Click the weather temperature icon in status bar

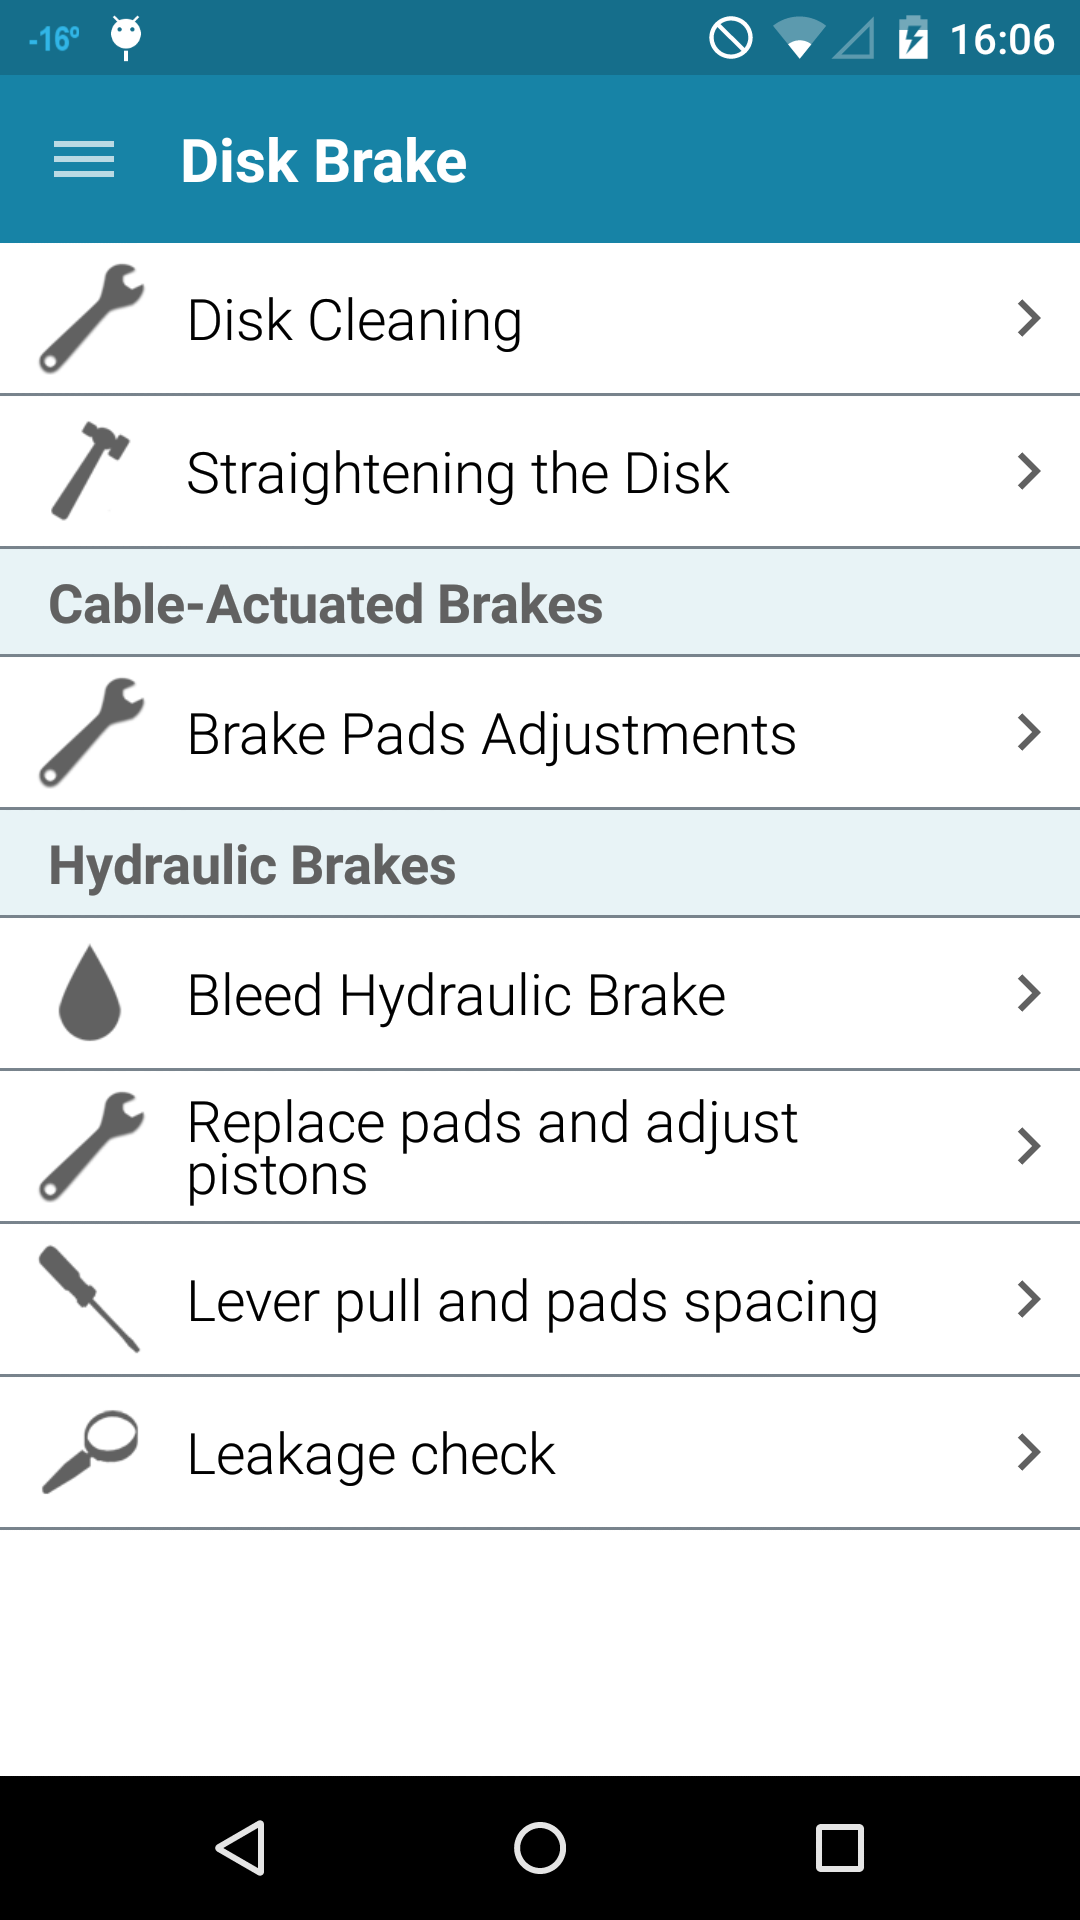pyautogui.click(x=52, y=38)
